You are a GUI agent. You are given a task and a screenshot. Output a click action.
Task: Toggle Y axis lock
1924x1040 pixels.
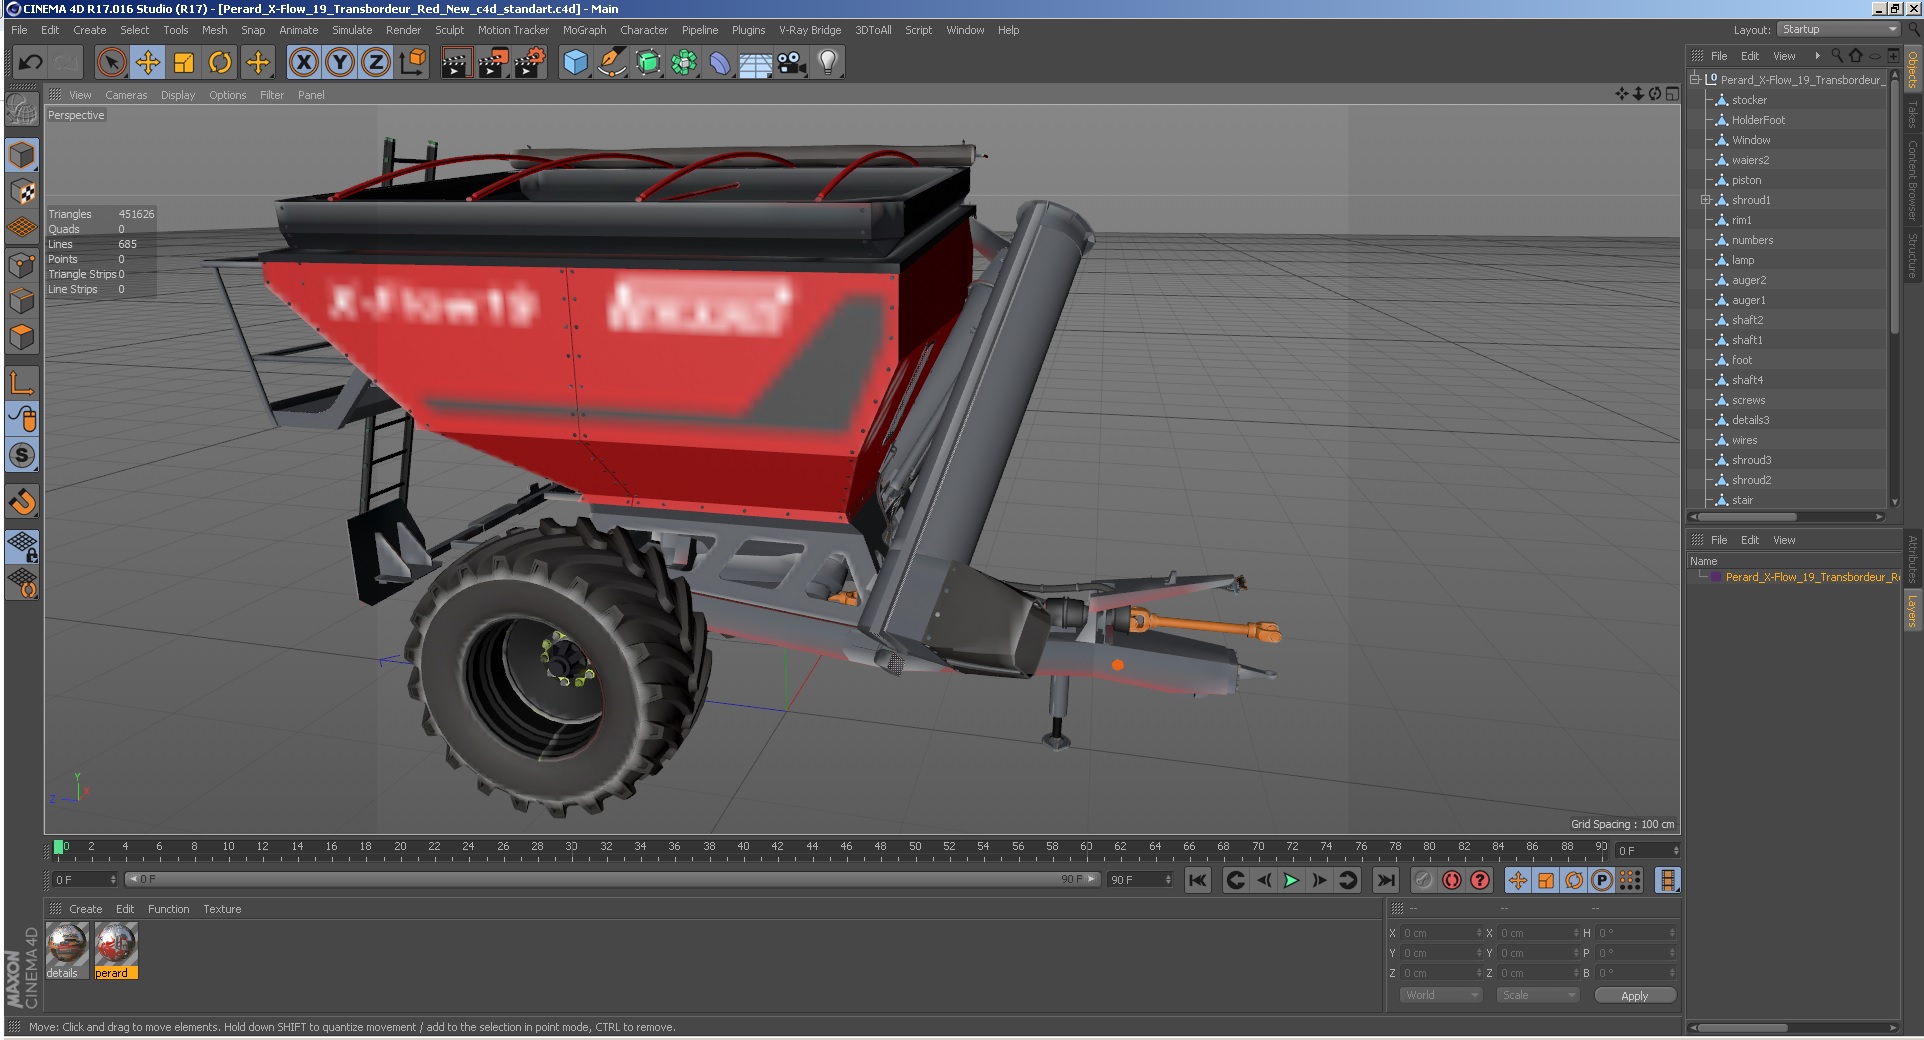tap(340, 63)
